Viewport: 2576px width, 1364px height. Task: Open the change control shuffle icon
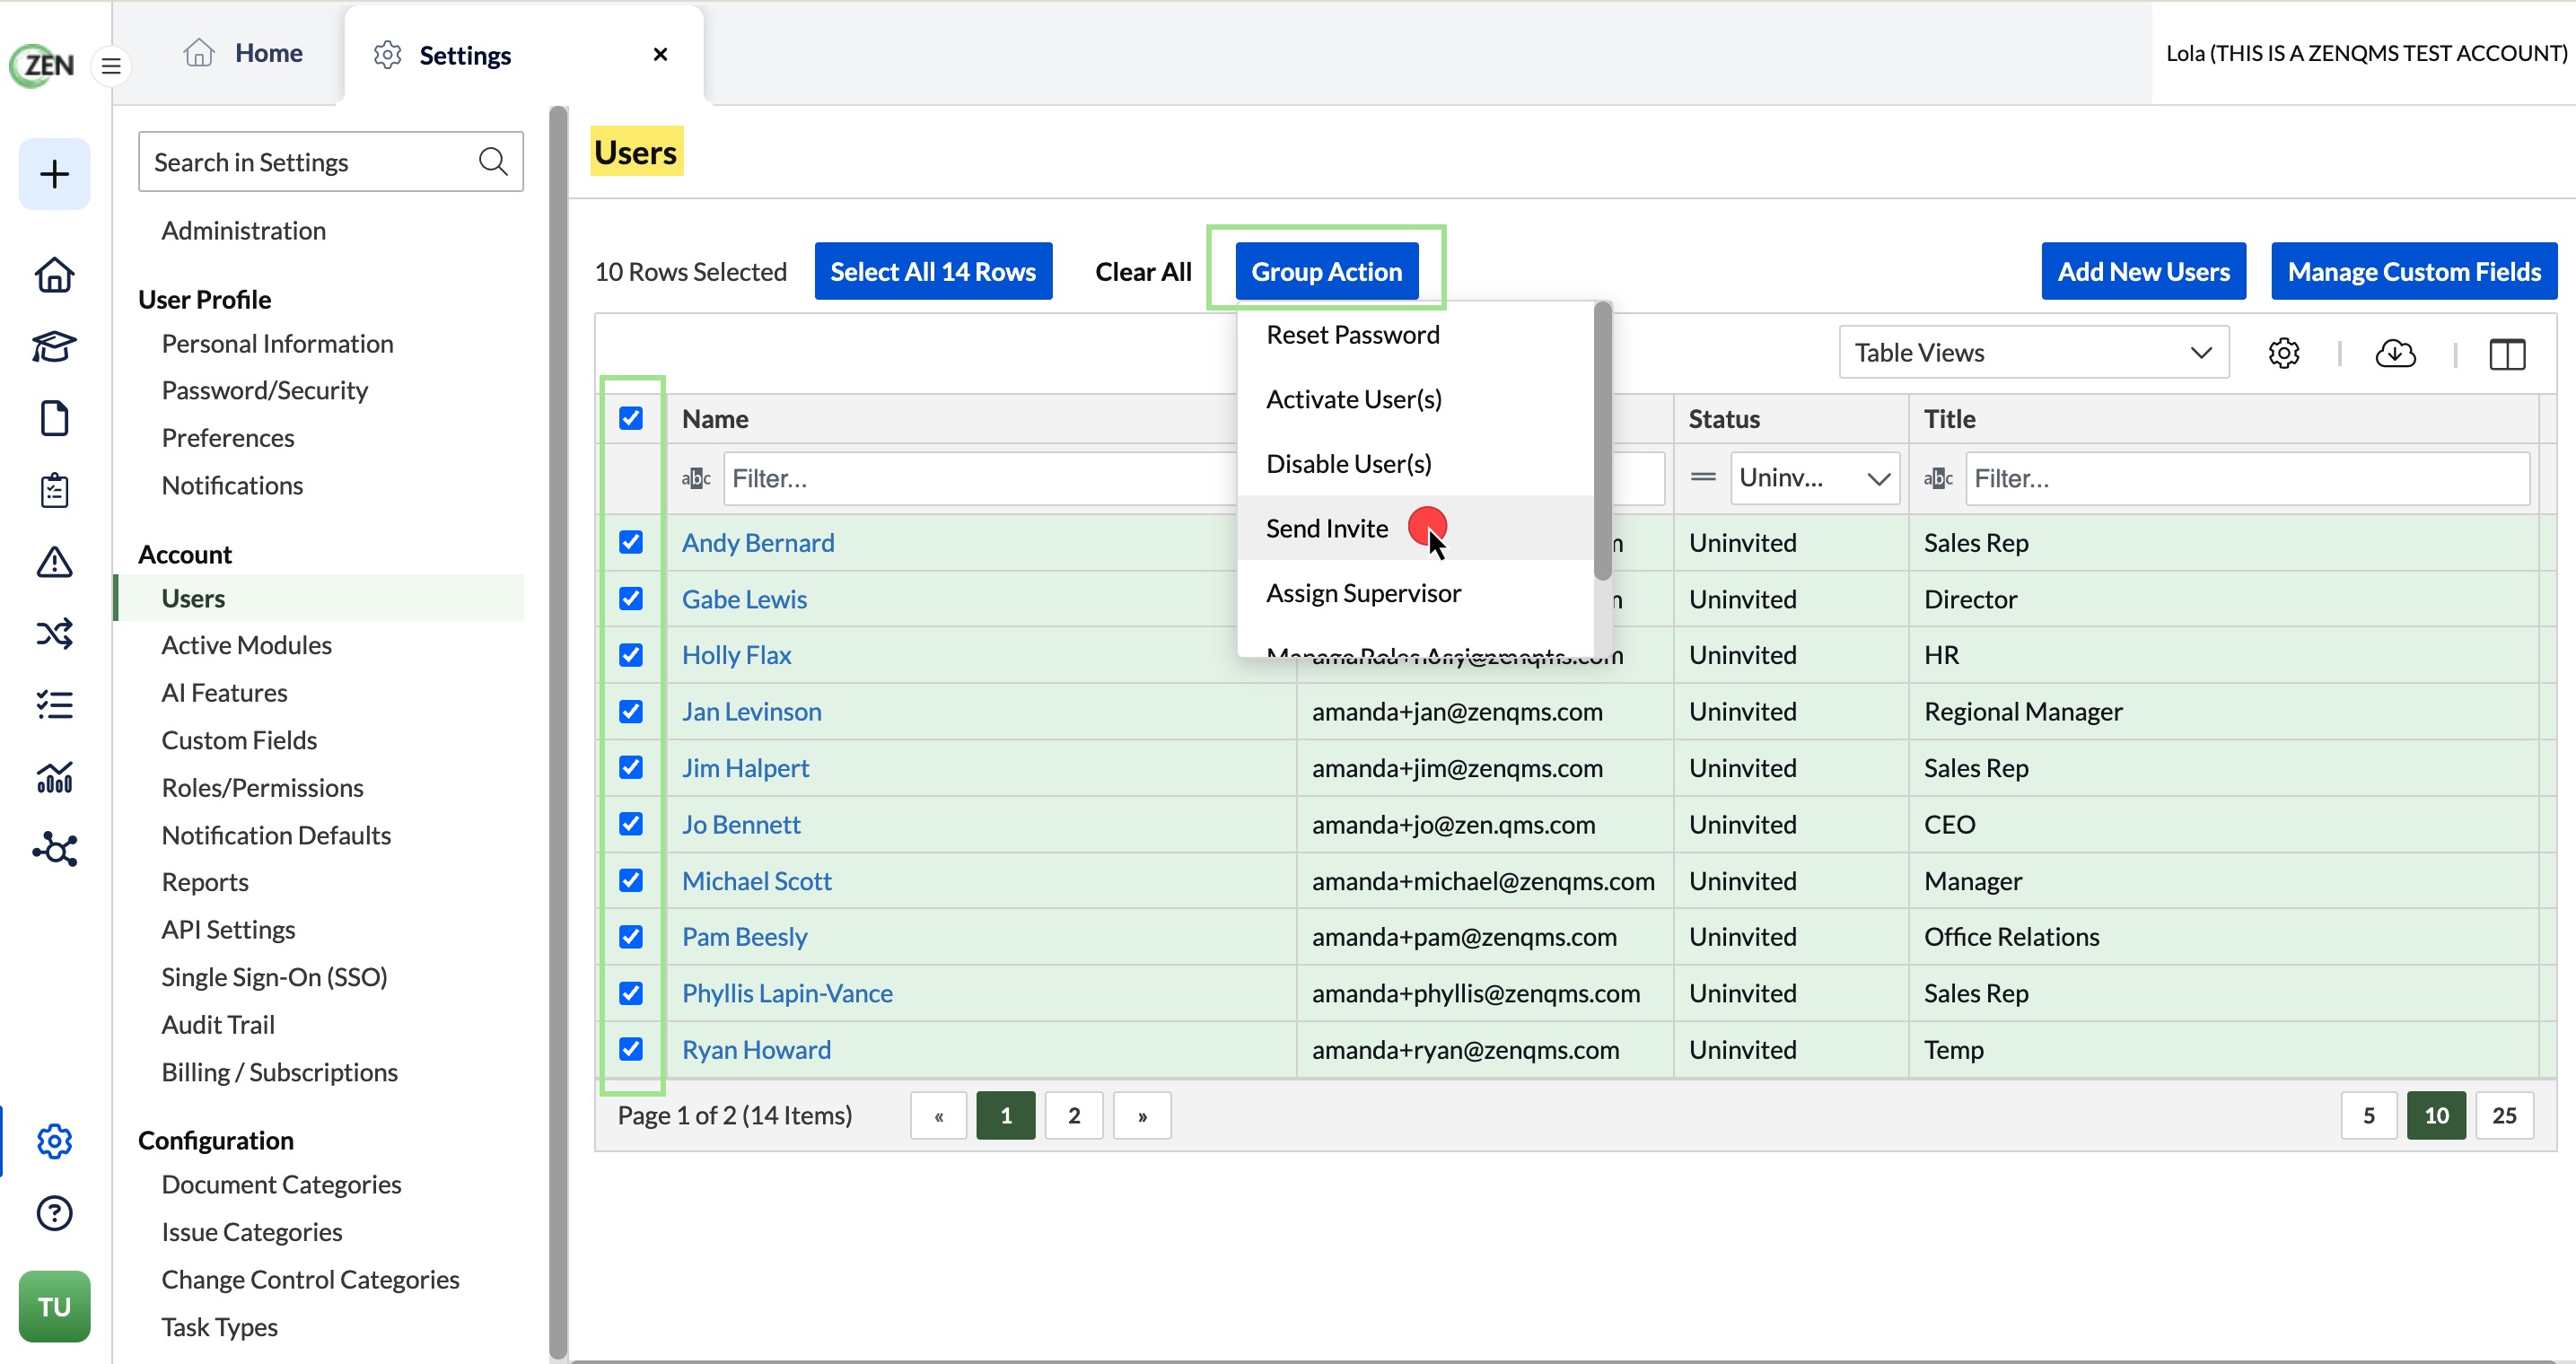click(54, 633)
